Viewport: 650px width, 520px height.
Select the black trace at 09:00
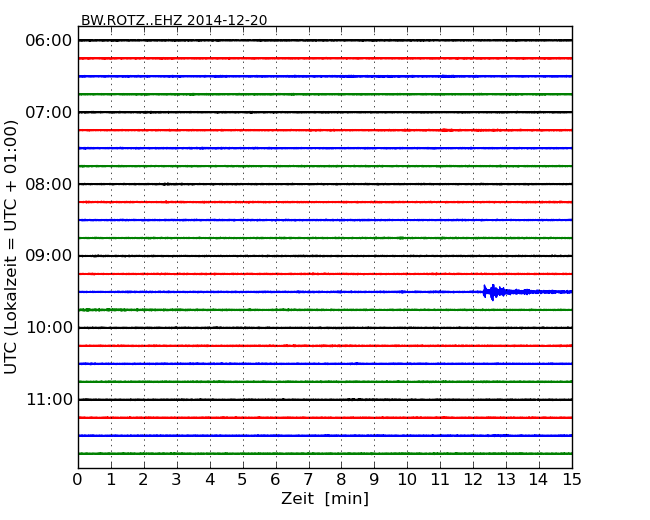click(325, 256)
